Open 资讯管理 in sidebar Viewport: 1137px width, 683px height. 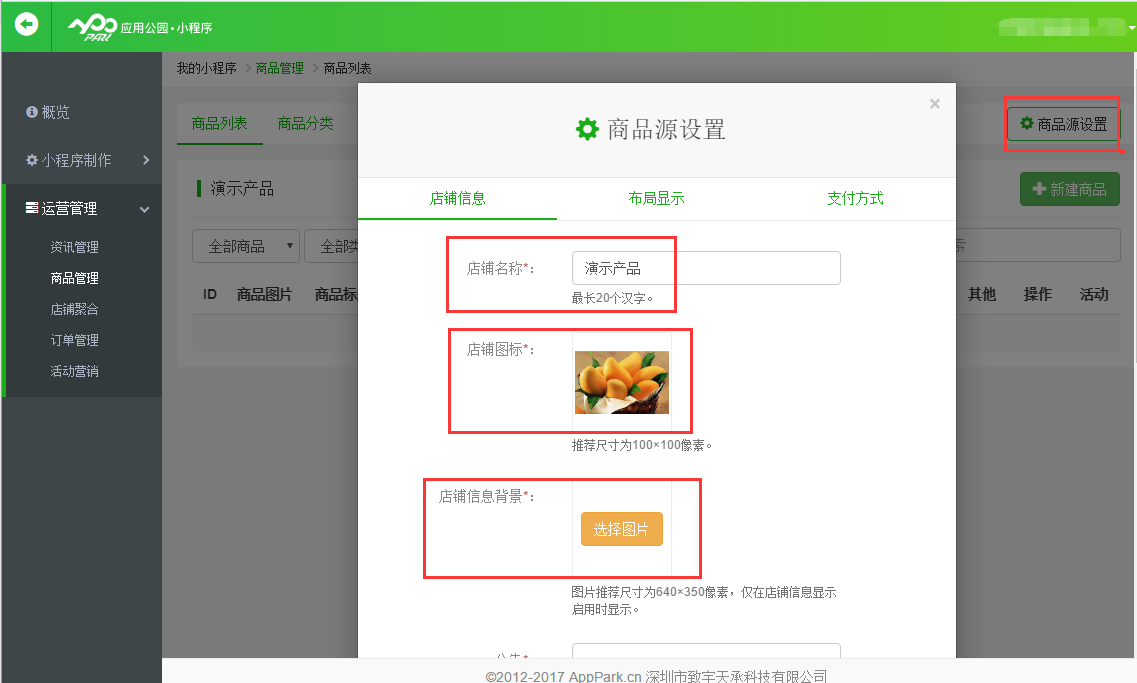75,247
